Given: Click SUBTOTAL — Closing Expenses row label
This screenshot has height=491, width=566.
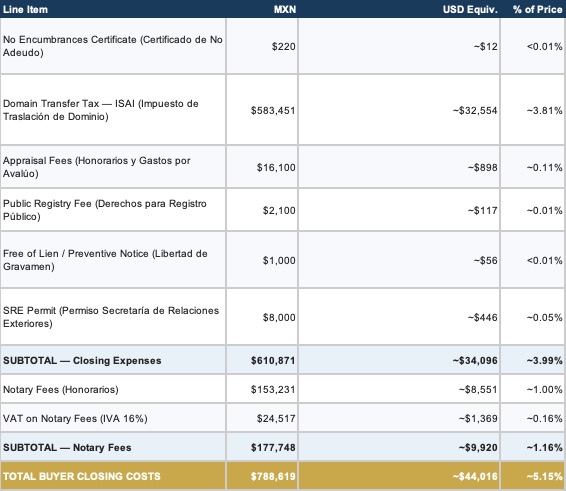Looking at the screenshot, I should [x=82, y=361].
